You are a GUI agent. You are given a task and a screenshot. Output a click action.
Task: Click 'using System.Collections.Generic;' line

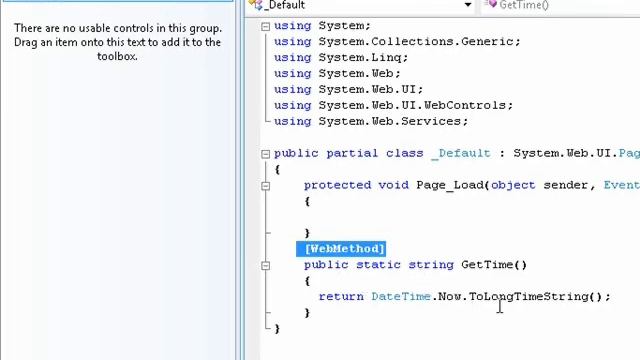click(397, 42)
